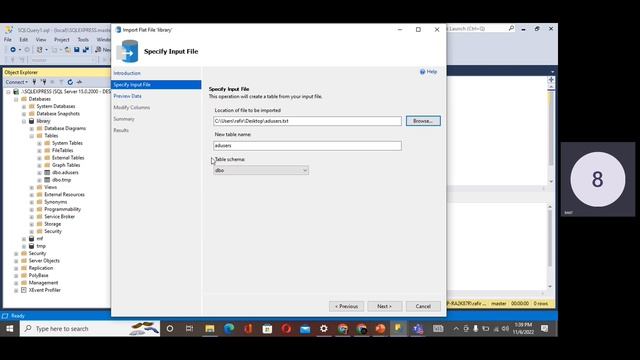Open the Help link in wizard
Image resolution: width=640 pixels, height=360 pixels.
[x=429, y=72]
